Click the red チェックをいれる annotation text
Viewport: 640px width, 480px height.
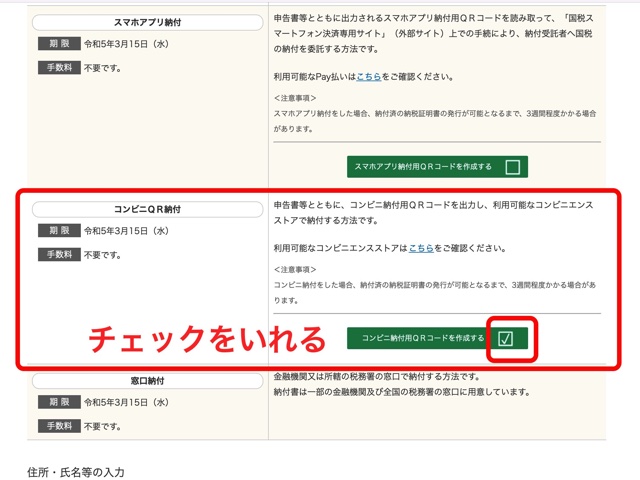[x=208, y=339]
